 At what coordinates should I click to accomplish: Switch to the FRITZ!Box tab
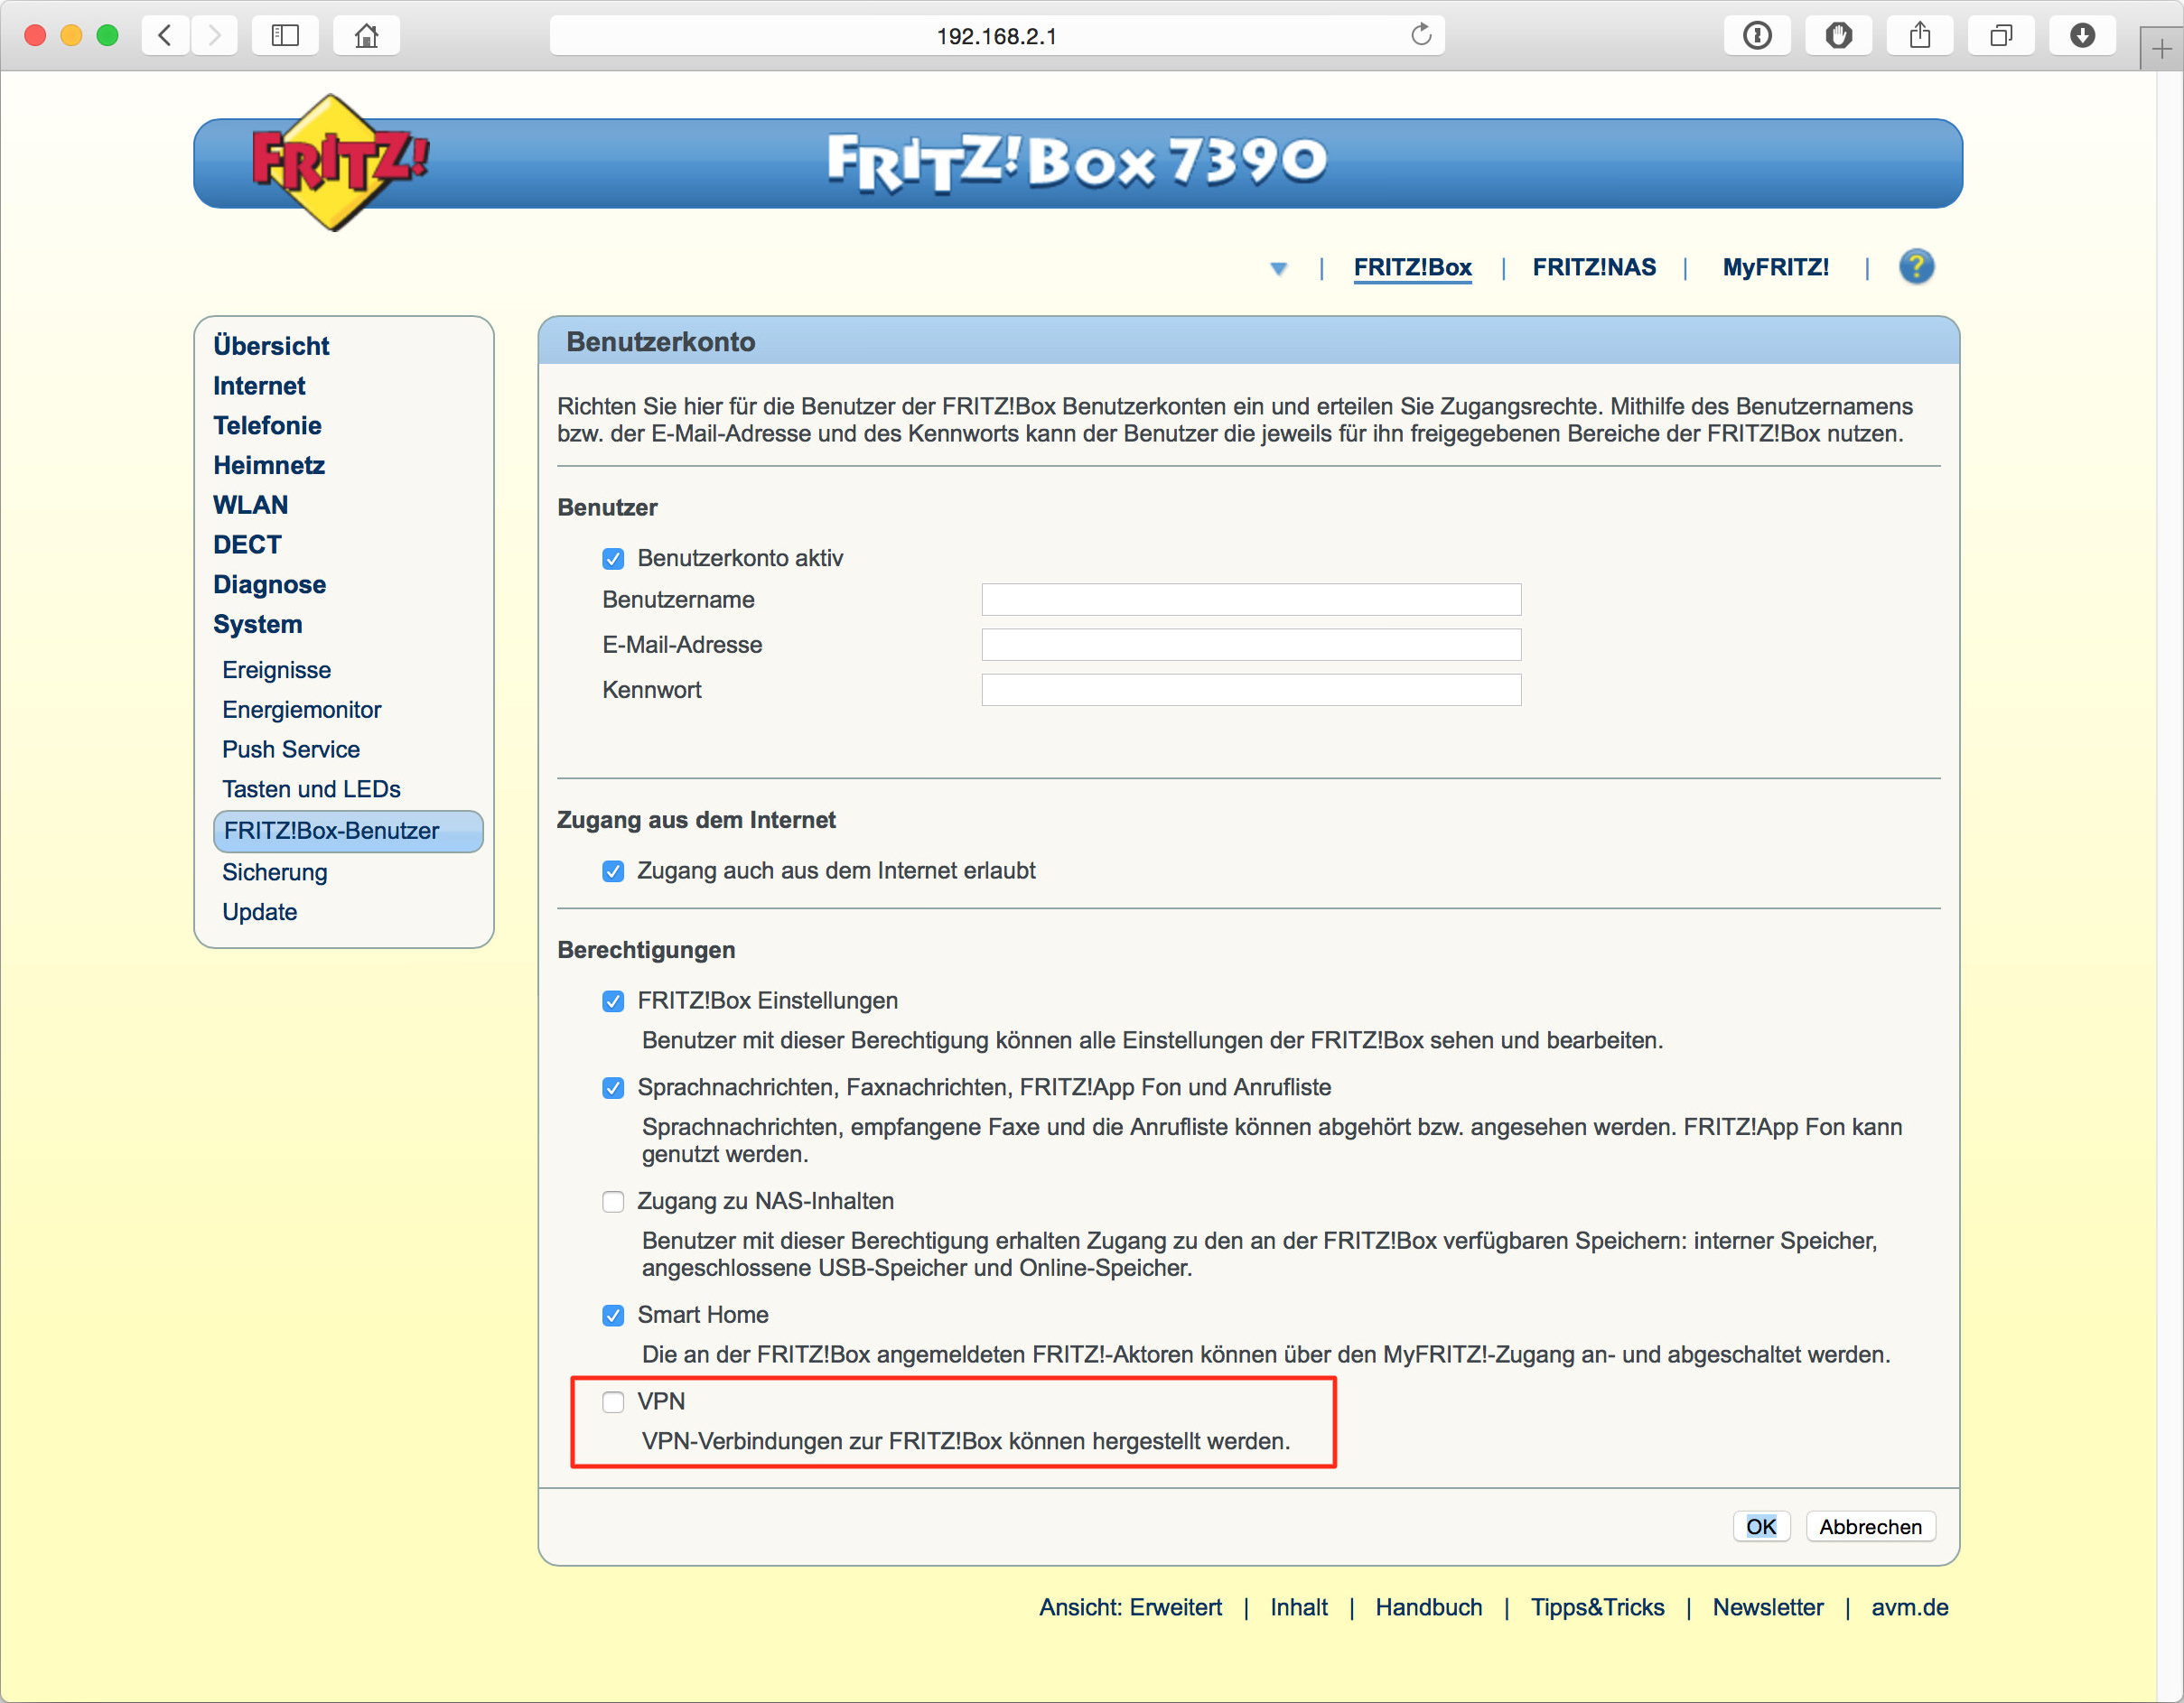point(1412,268)
